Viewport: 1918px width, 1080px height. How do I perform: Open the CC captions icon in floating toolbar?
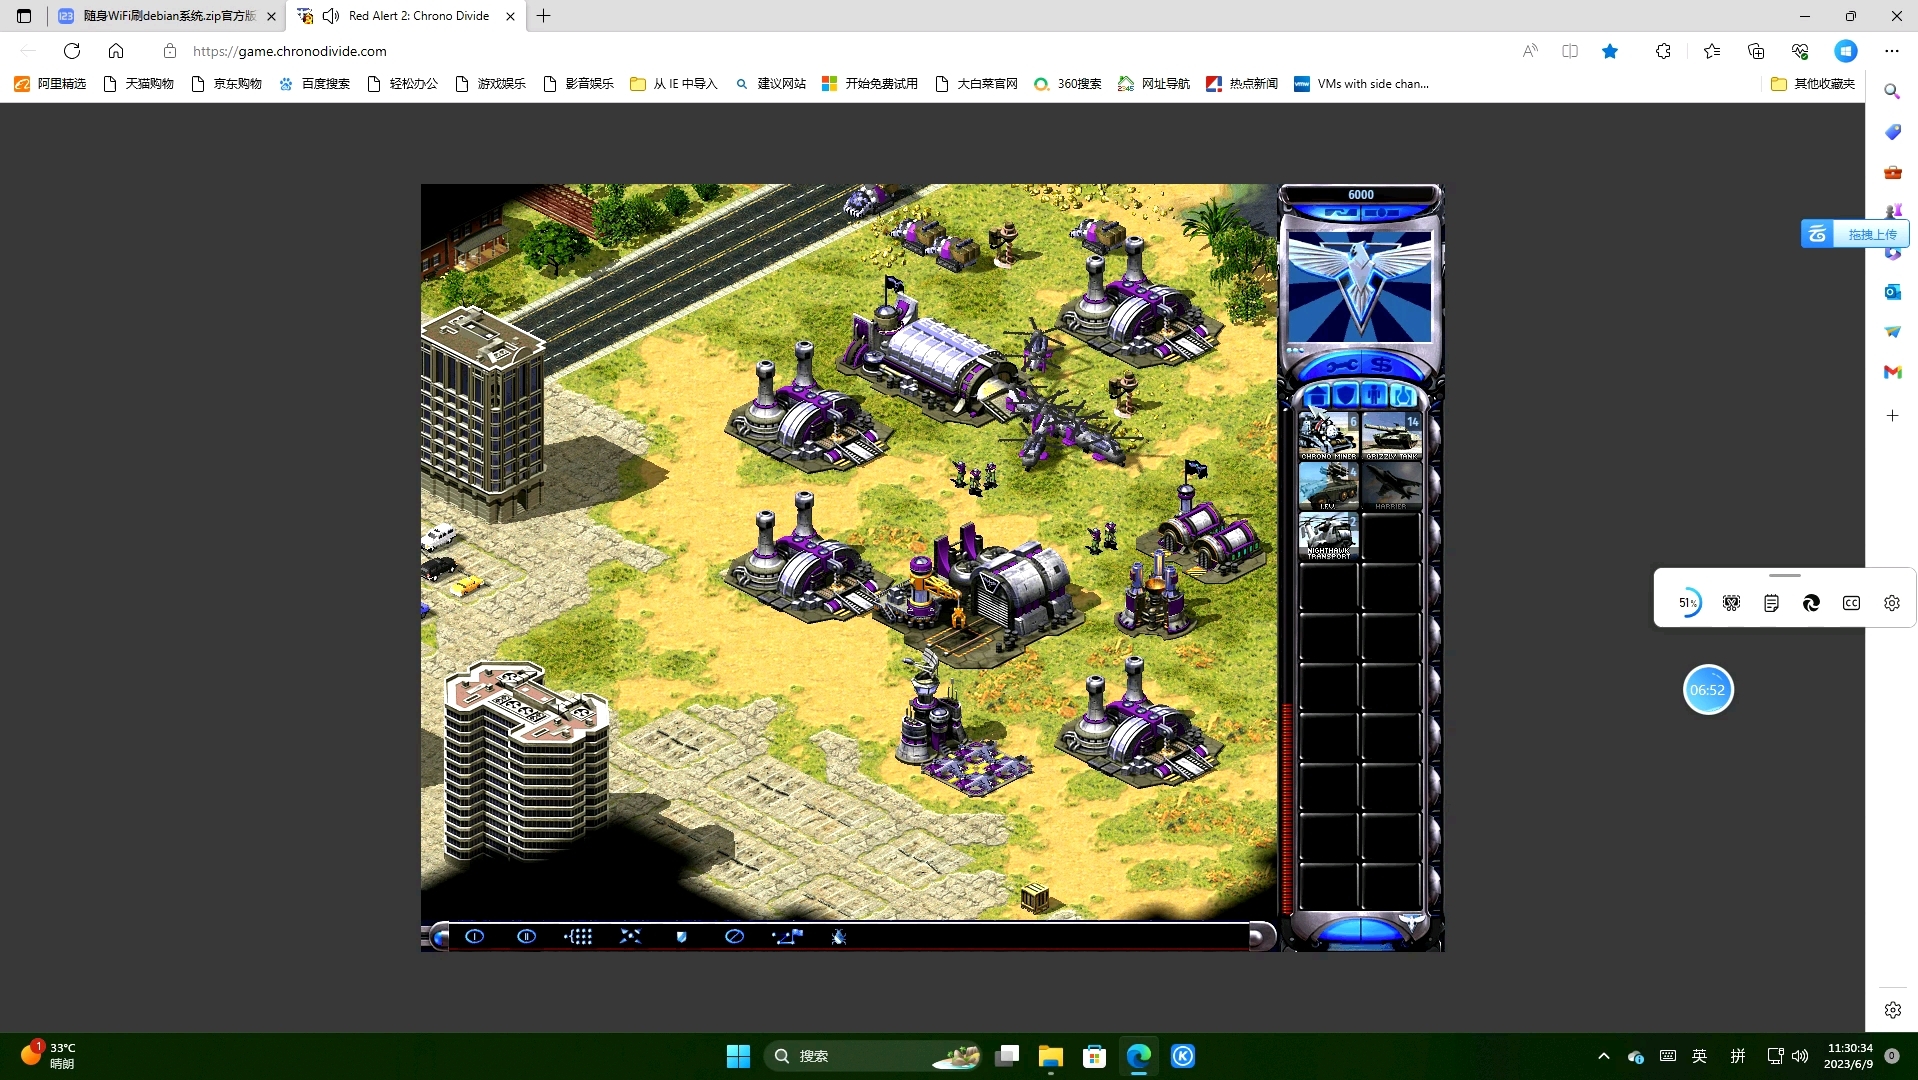1851,603
